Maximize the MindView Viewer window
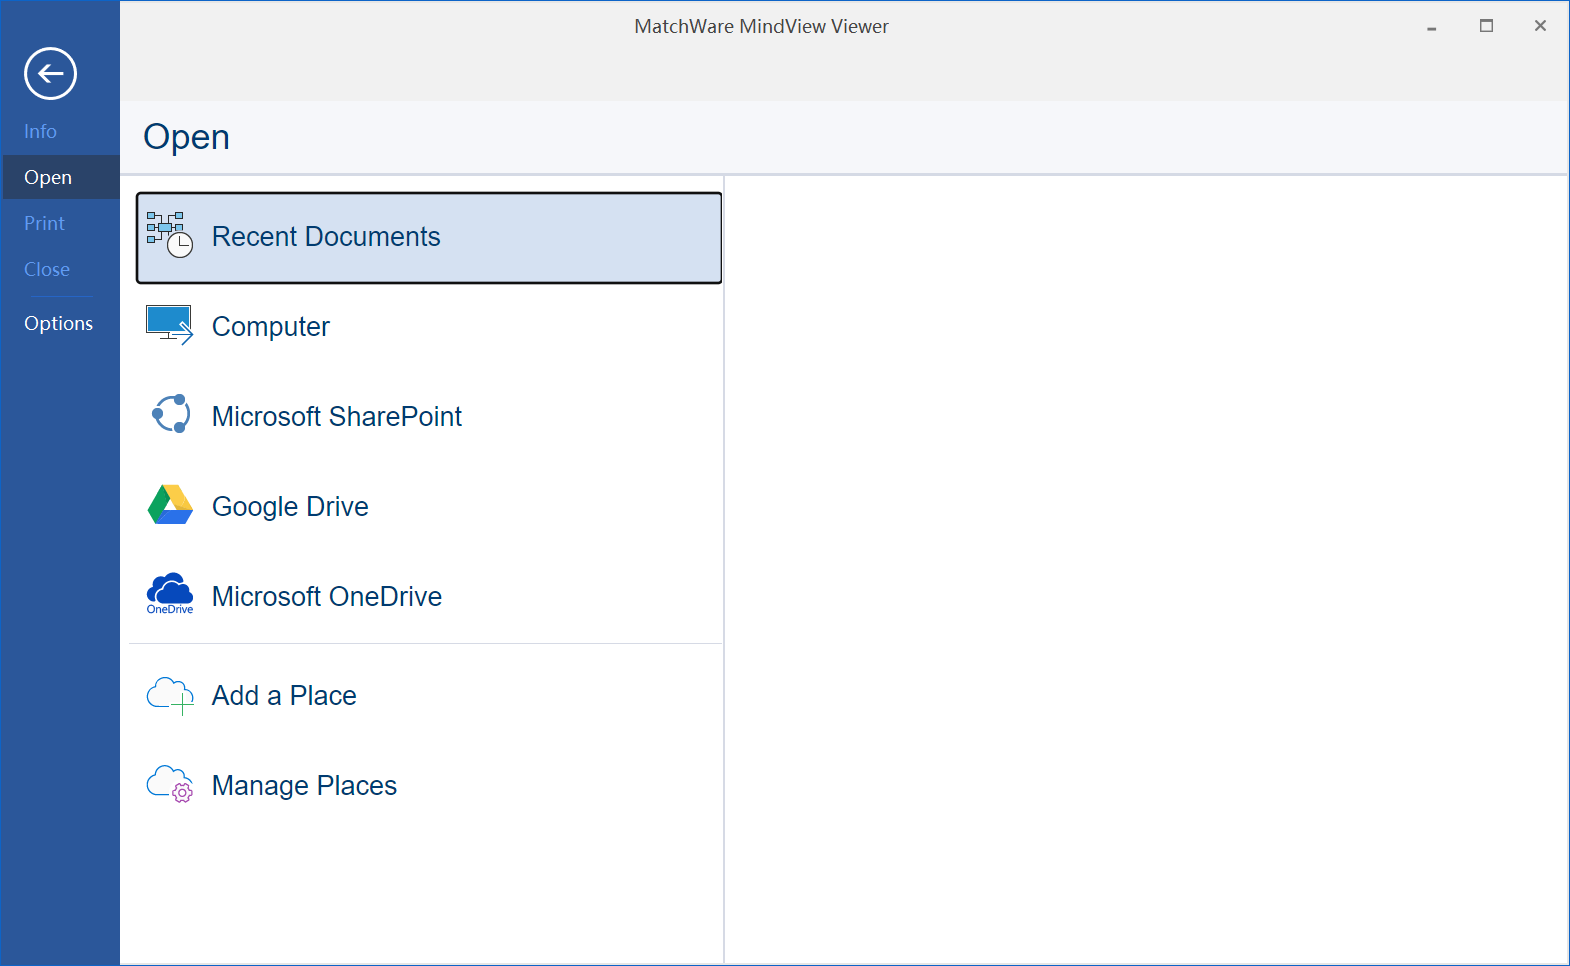Viewport: 1570px width, 966px height. [1487, 26]
